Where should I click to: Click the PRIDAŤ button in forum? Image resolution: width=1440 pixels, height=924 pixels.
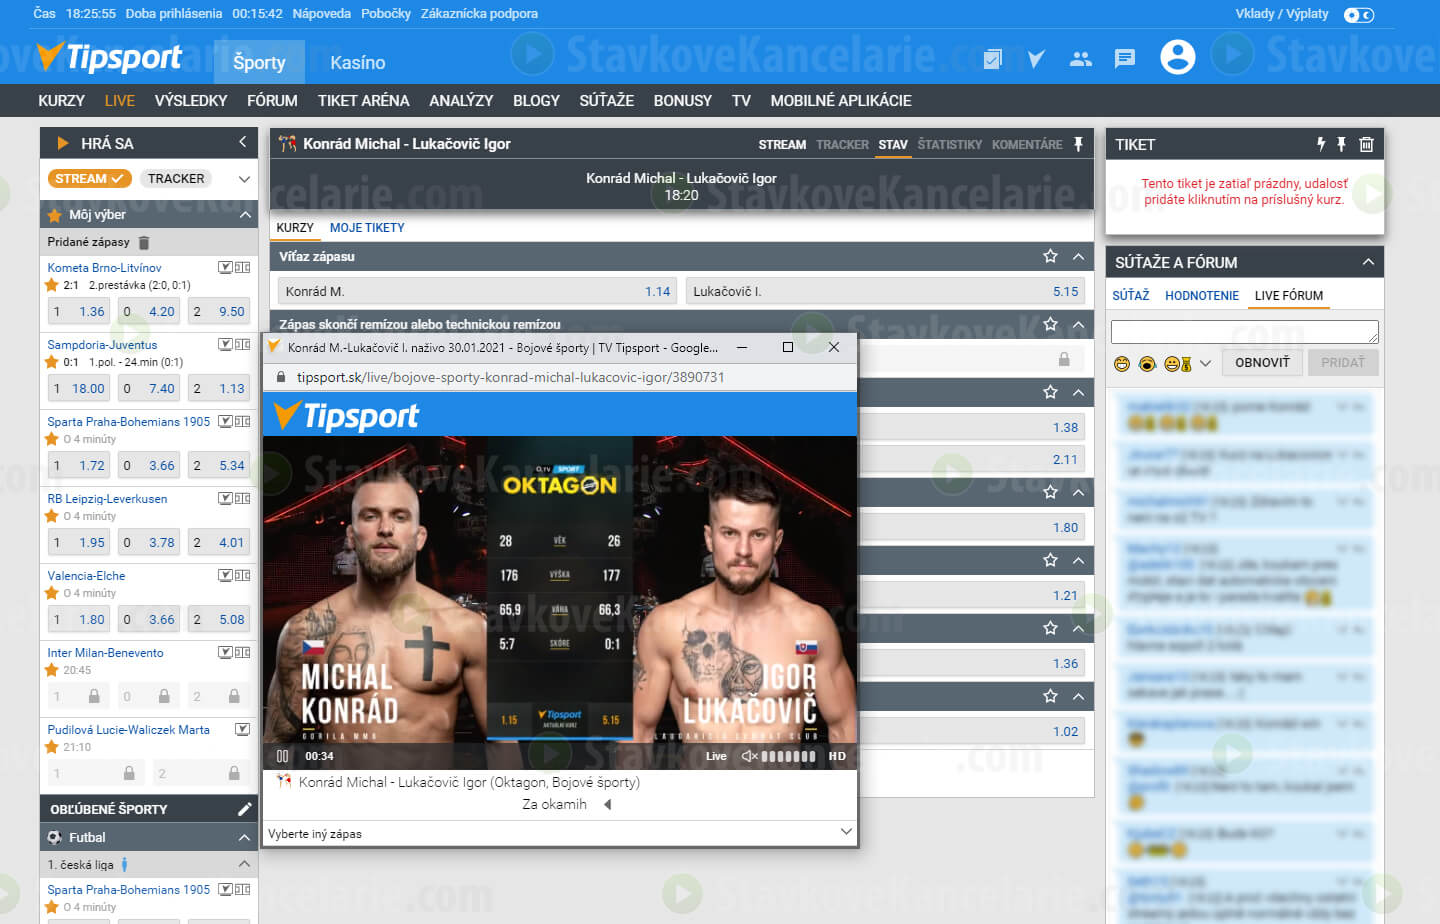[x=1343, y=363]
